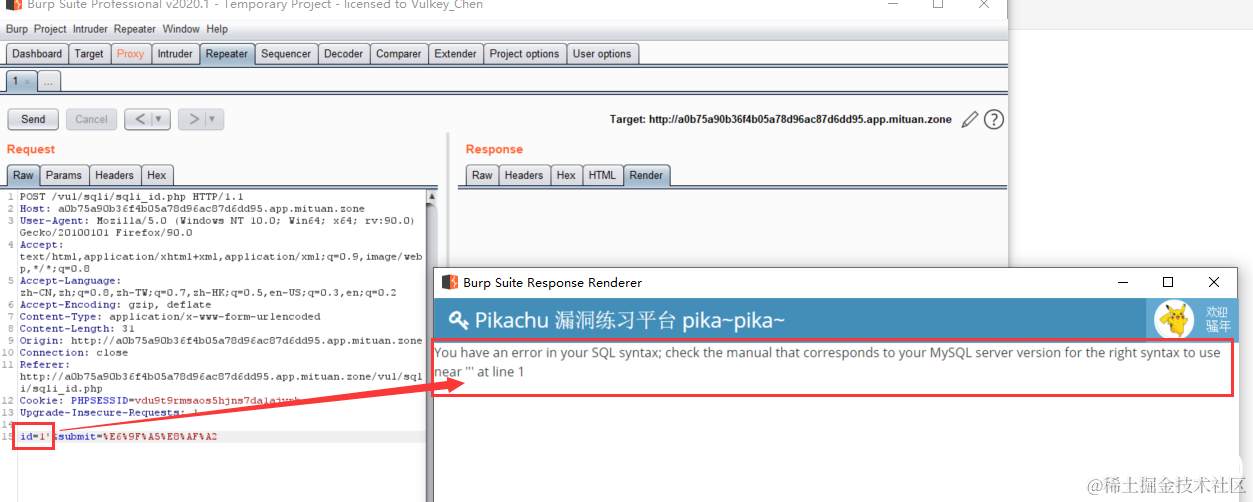Click the Pikachu key logo icon
1253x502 pixels.
pyautogui.click(x=458, y=320)
